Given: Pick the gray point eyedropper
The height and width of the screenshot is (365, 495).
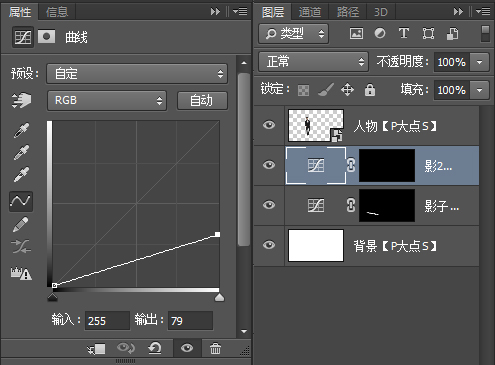Looking at the screenshot, I should click(21, 152).
